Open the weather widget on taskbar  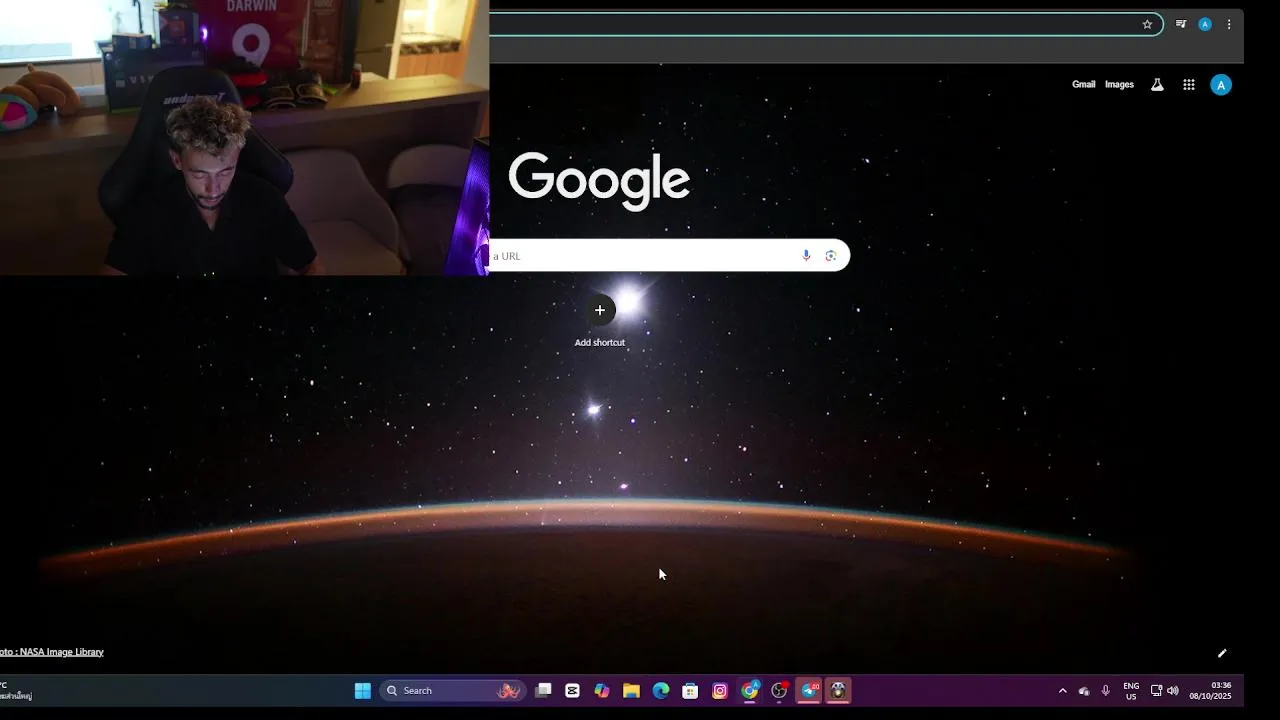16,691
